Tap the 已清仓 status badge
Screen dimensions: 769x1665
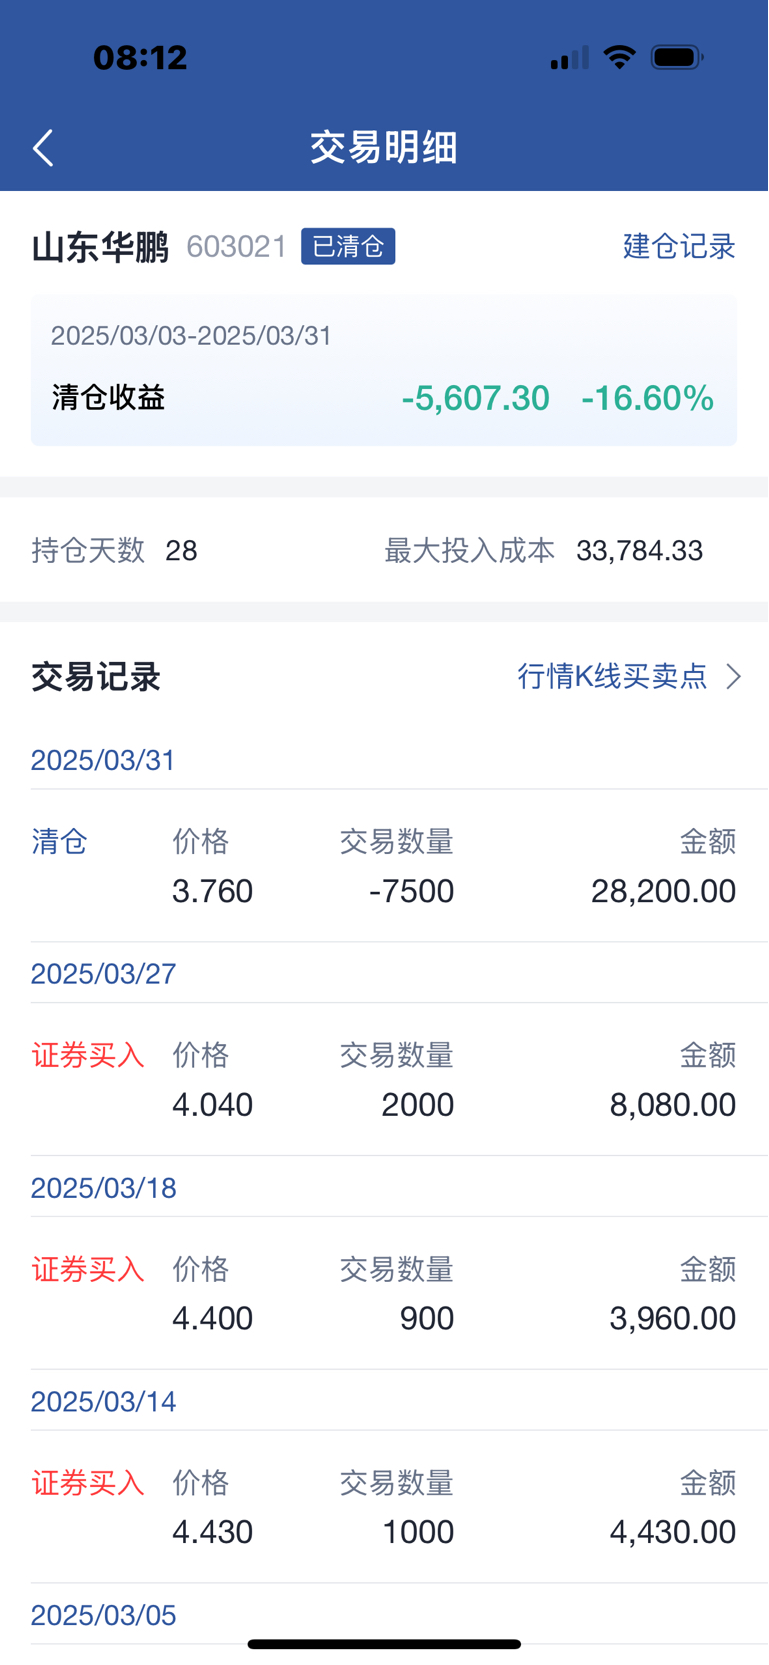pos(348,246)
